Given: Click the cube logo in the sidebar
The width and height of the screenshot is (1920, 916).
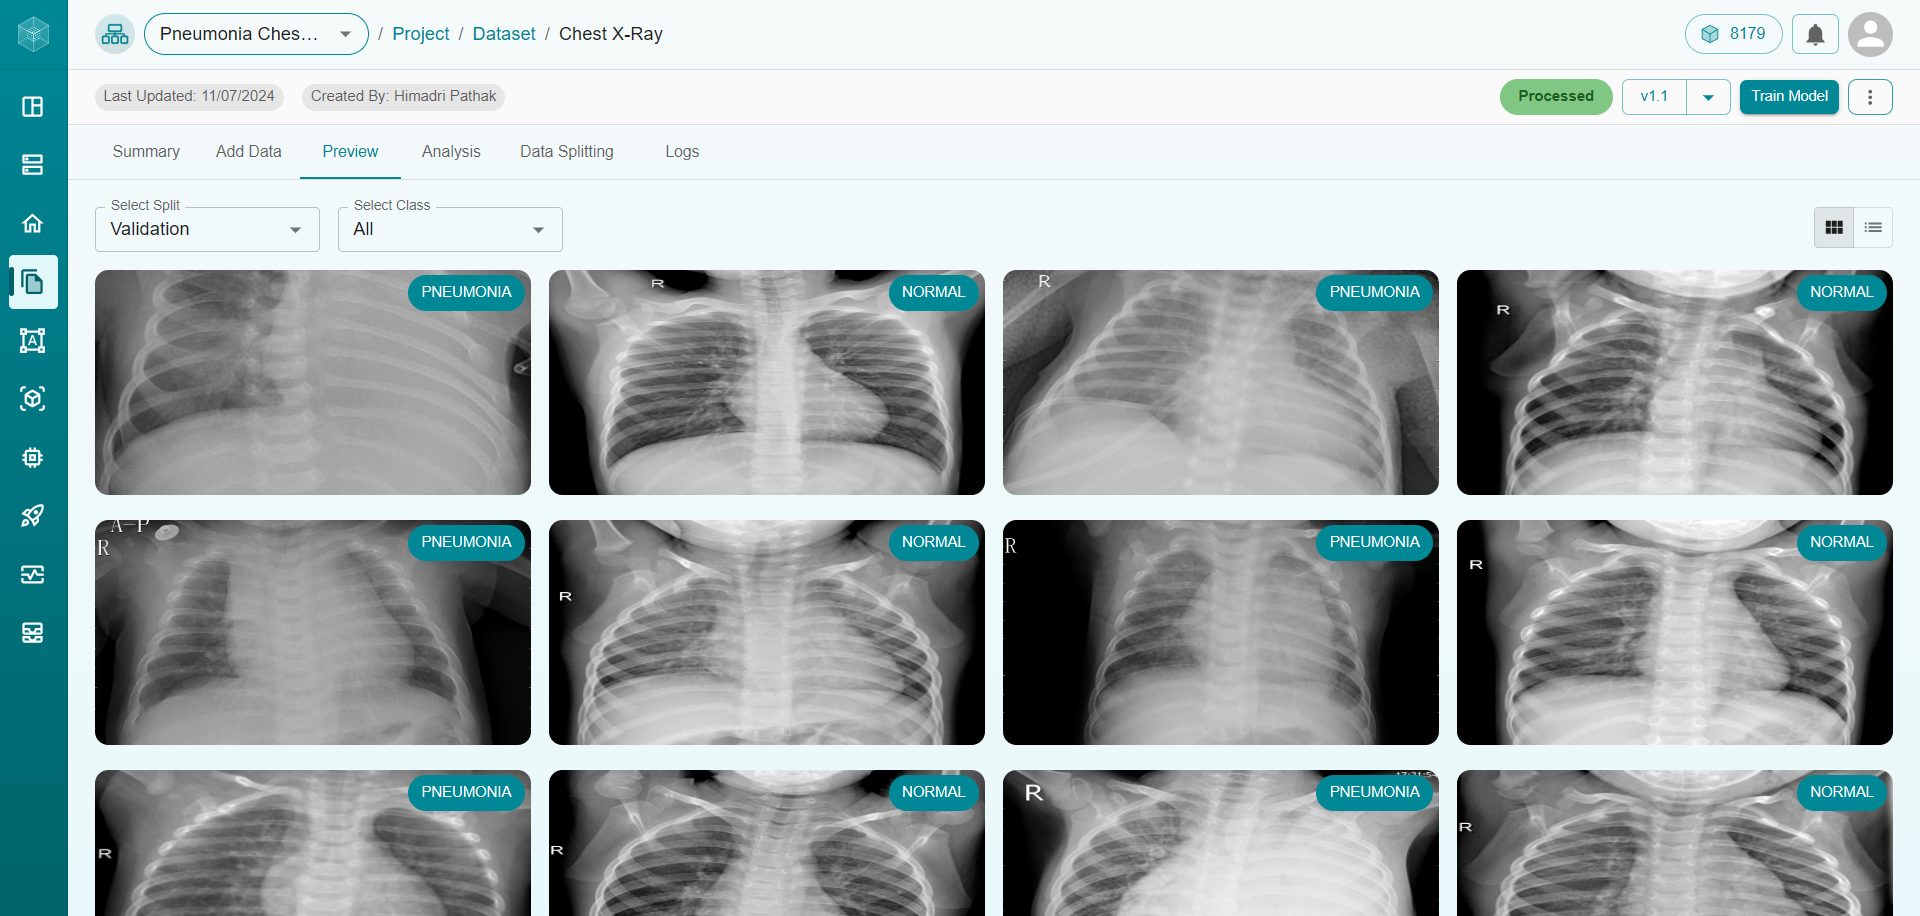Looking at the screenshot, I should 33,34.
